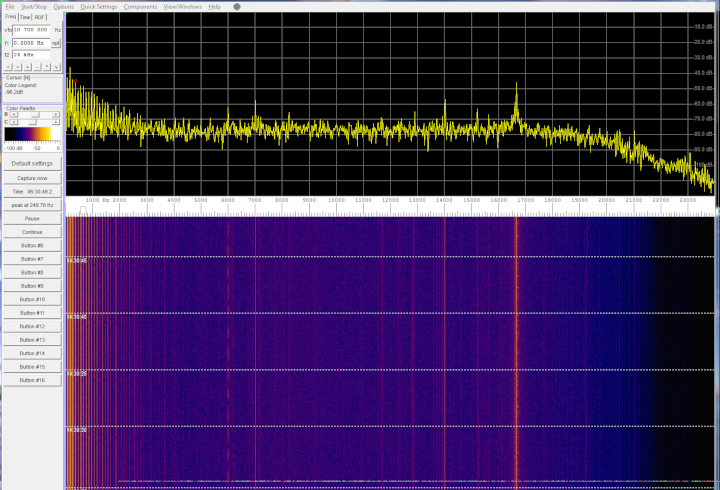Click the Time: 06:30:49.2 button

[32, 191]
